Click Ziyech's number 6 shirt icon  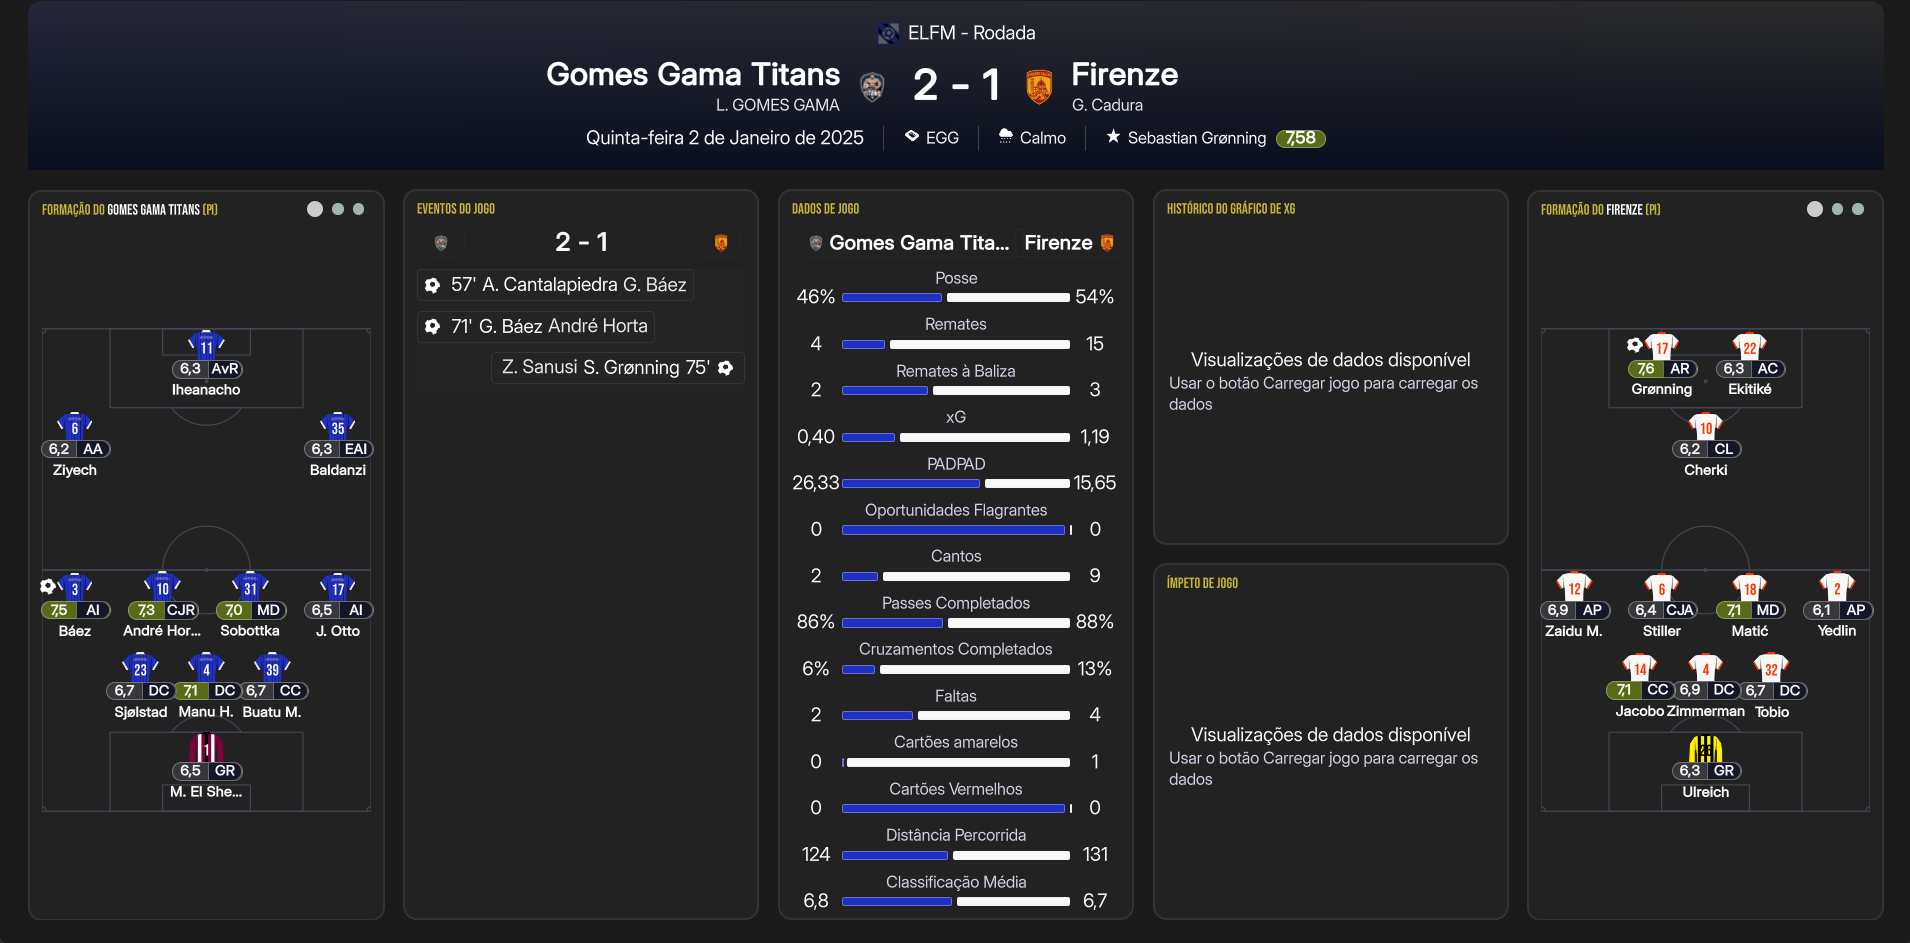coord(75,426)
